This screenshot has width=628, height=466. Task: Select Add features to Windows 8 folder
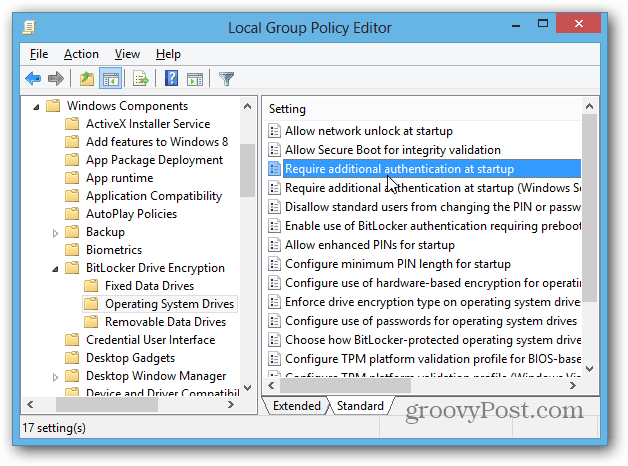[x=157, y=142]
